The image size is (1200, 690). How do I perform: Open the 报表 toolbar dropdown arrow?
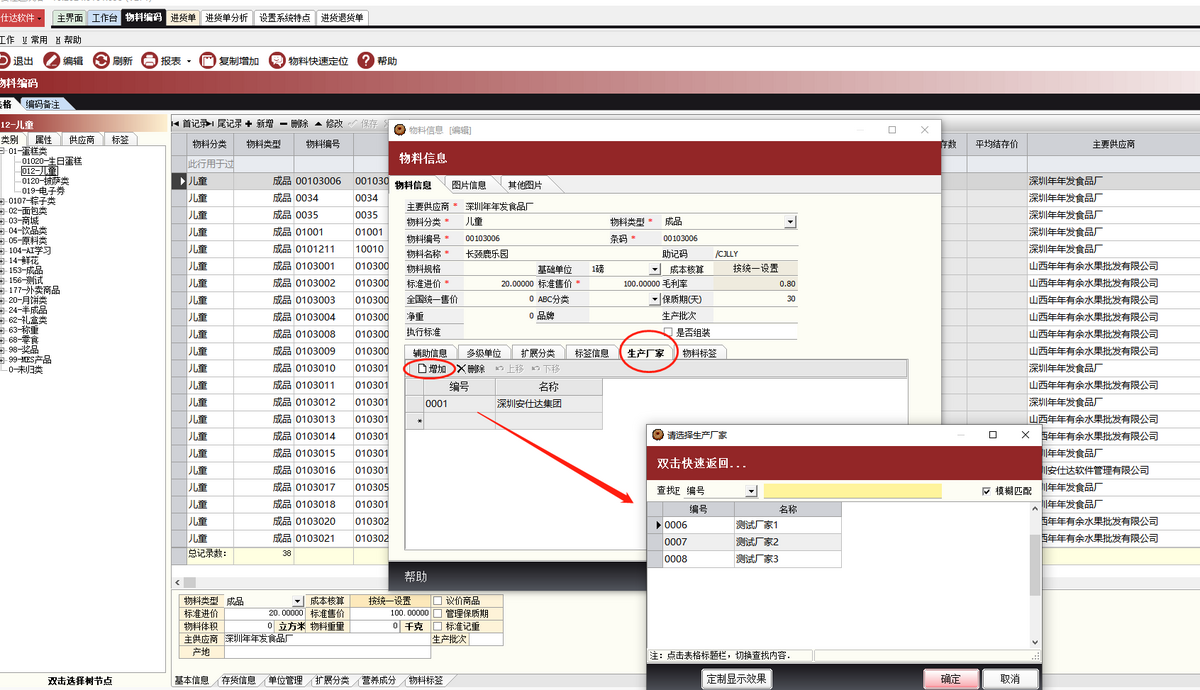pos(189,61)
